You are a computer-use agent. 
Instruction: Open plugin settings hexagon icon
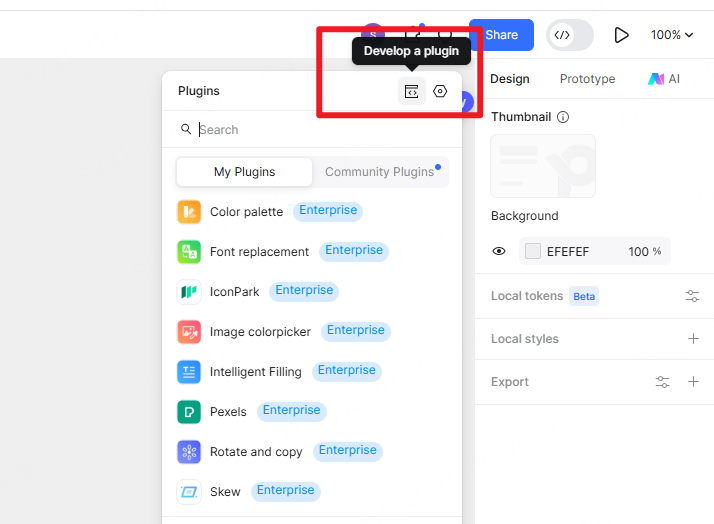coord(440,91)
